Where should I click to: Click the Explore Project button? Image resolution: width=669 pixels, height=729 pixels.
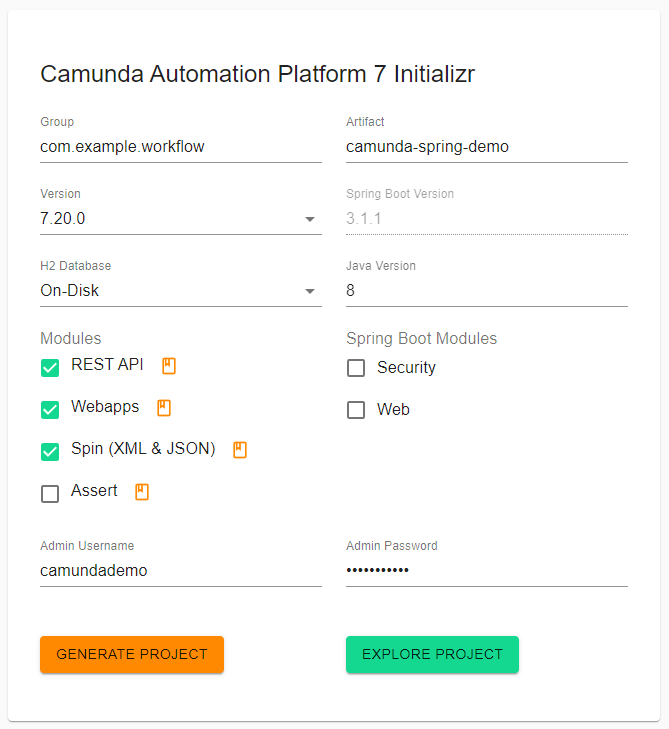[x=432, y=654]
